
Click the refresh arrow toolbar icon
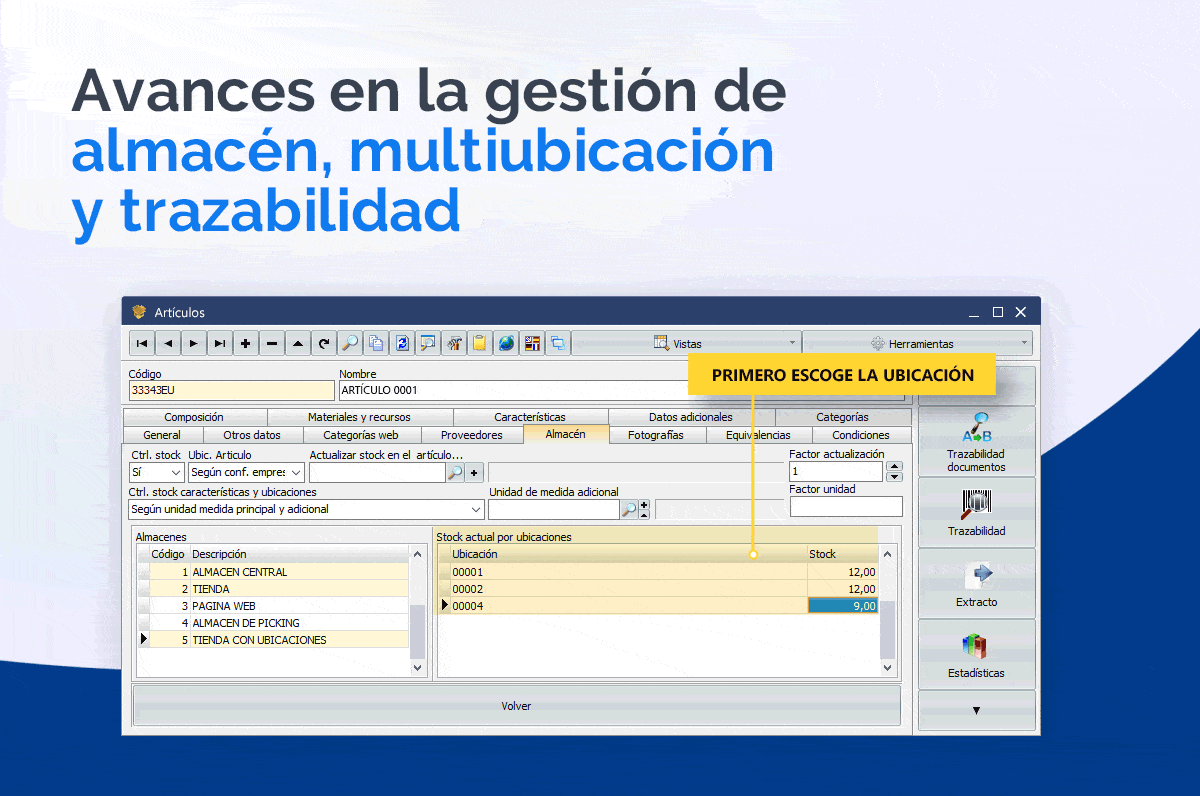pyautogui.click(x=324, y=344)
